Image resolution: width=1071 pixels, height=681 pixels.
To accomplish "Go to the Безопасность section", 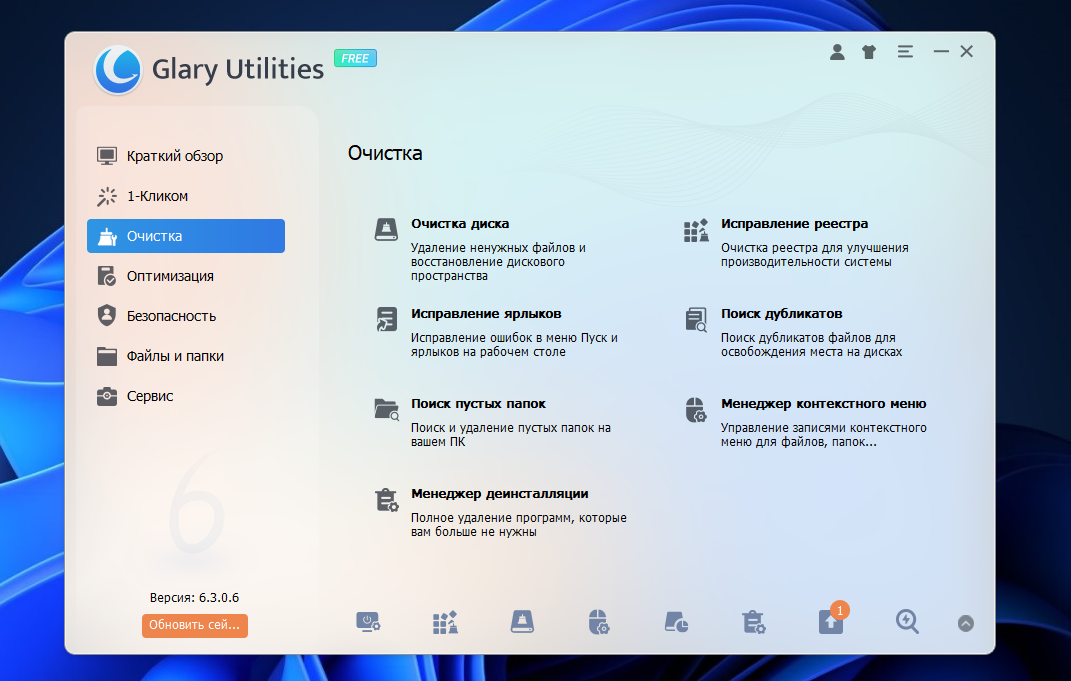I will [x=185, y=316].
